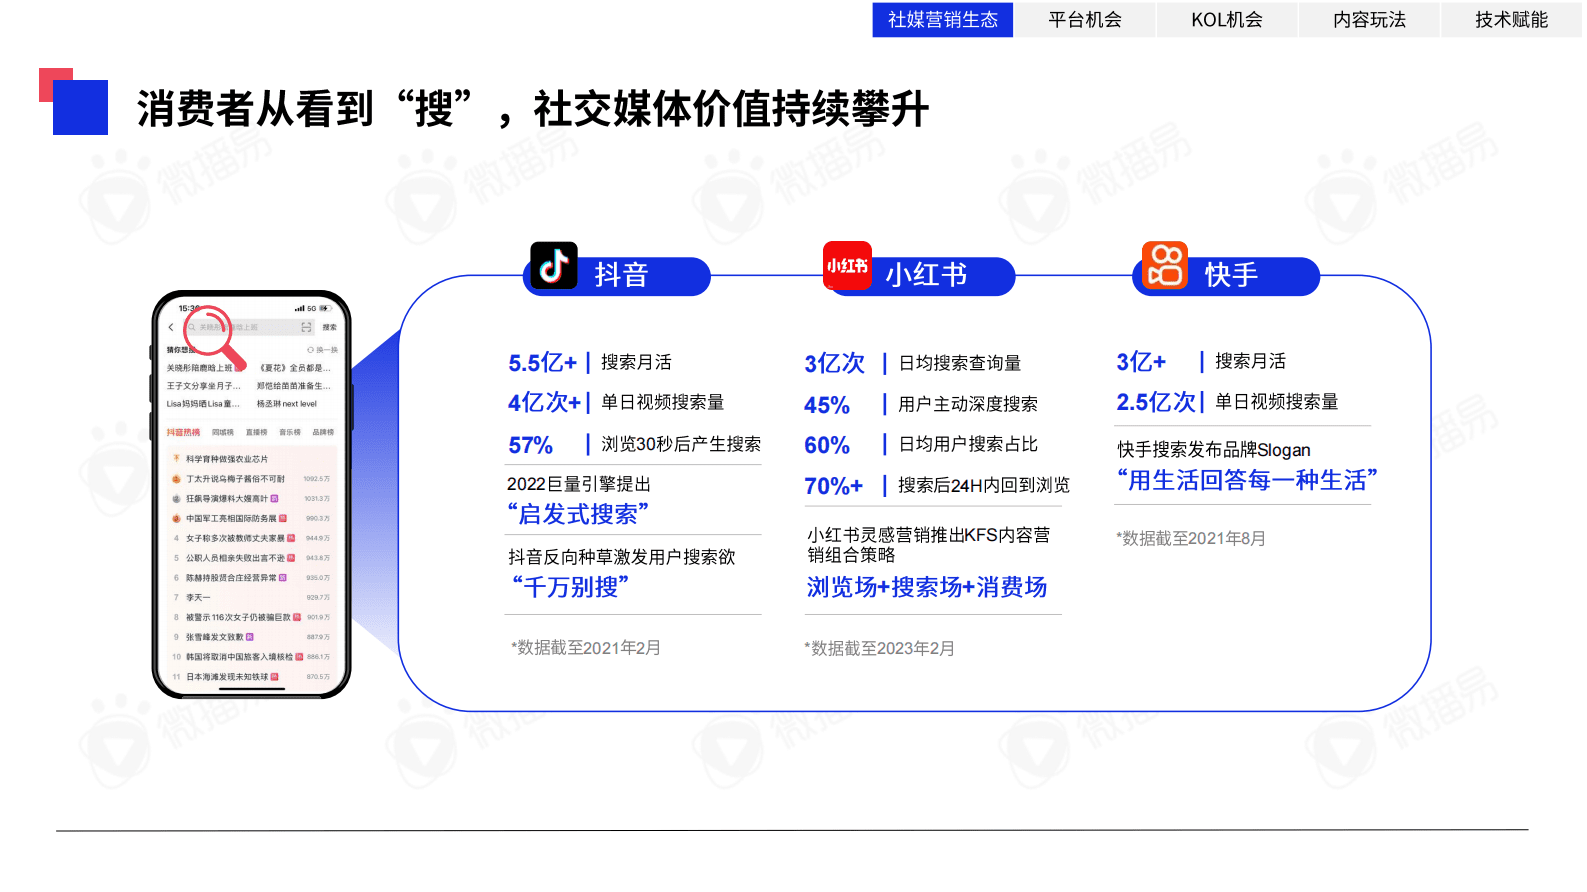Tap the suggestion 杨丞琳 next level
Screen dimensions: 1587x892
(x=287, y=404)
